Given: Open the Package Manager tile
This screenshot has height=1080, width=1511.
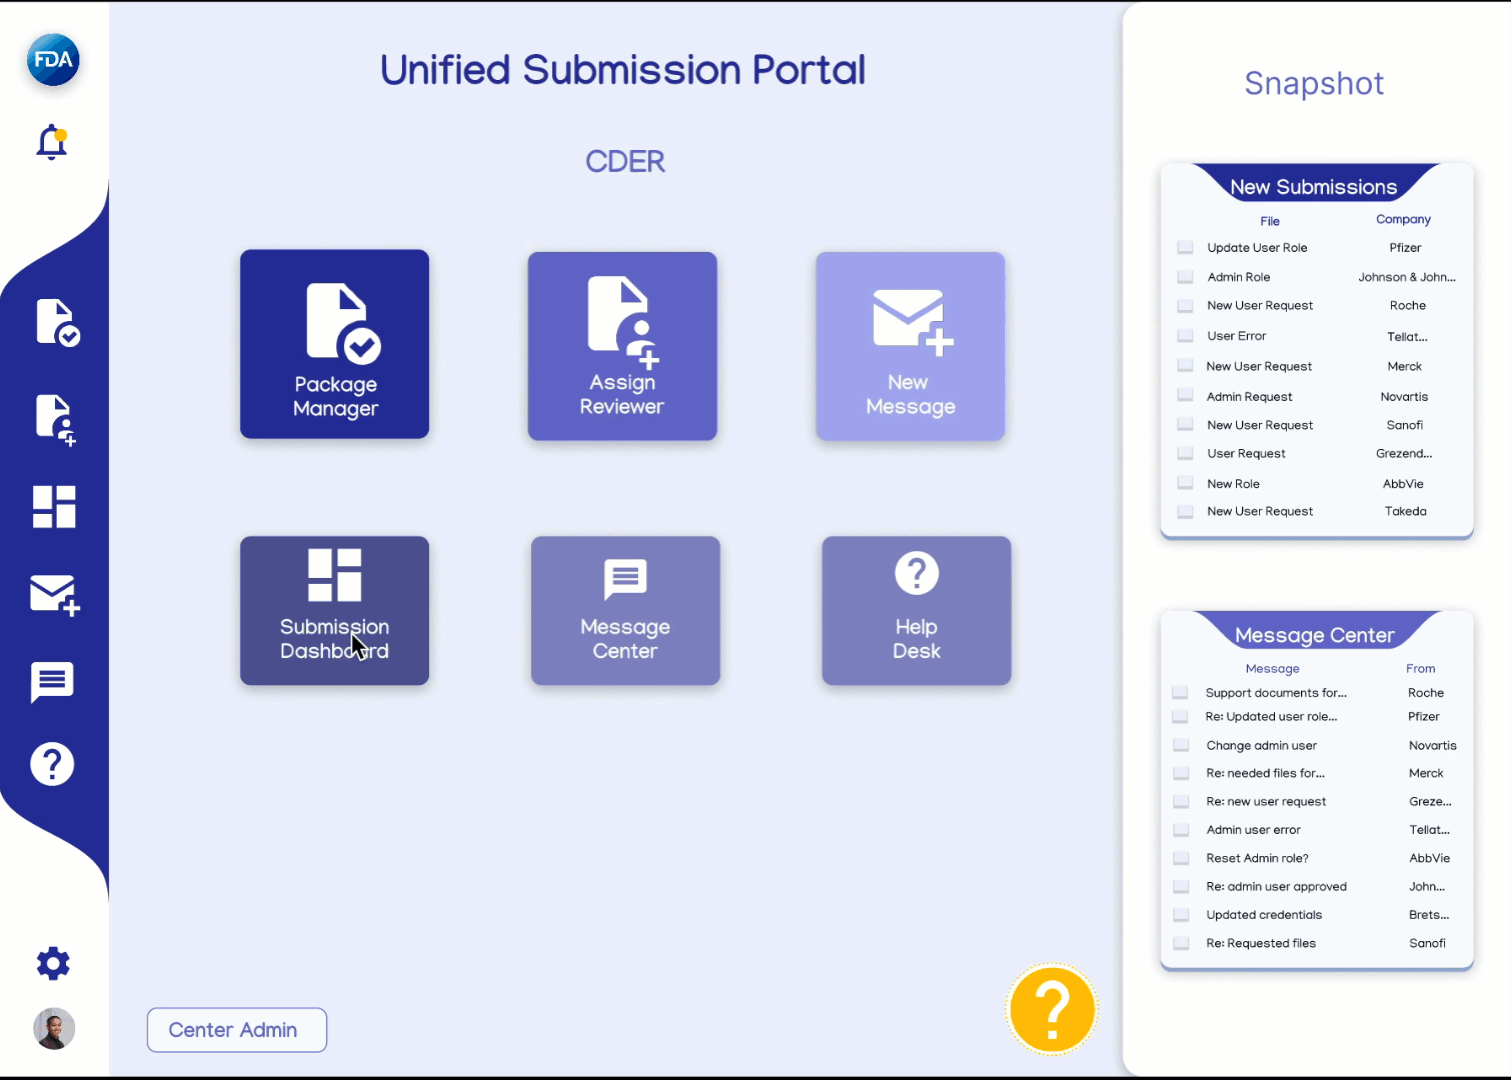Looking at the screenshot, I should [x=334, y=344].
